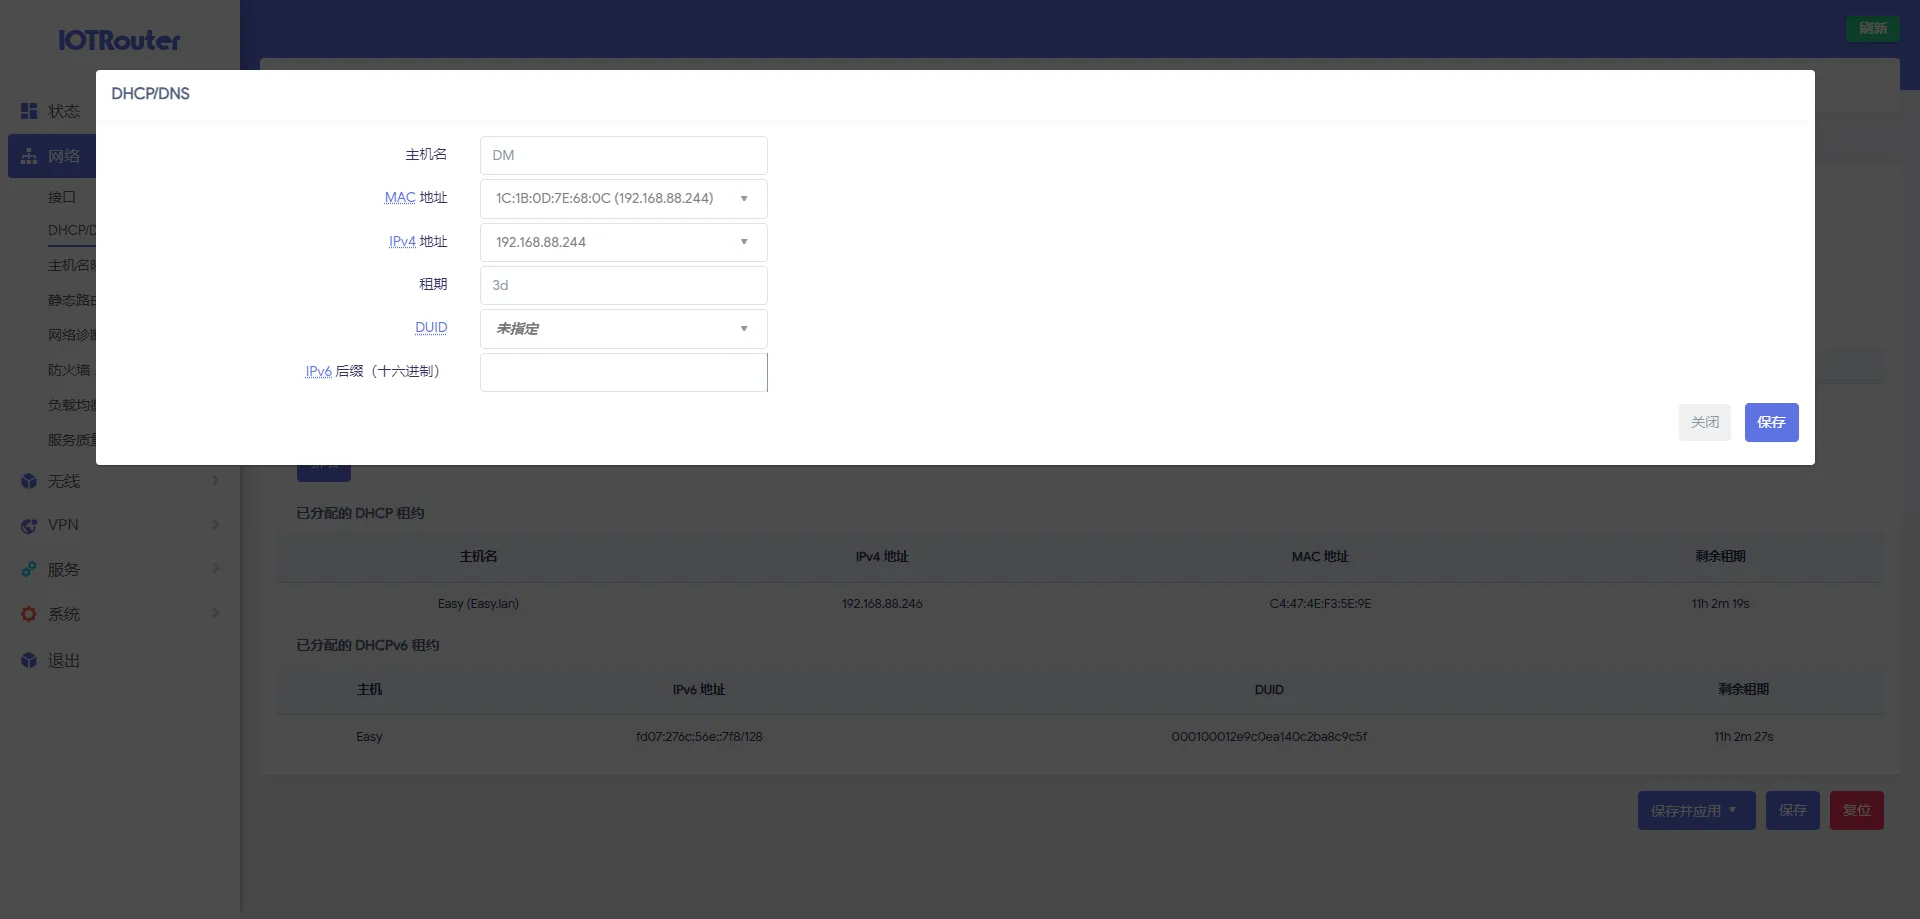This screenshot has width=1920, height=919.
Task: Open the MAC address dropdown
Action: [x=623, y=199]
